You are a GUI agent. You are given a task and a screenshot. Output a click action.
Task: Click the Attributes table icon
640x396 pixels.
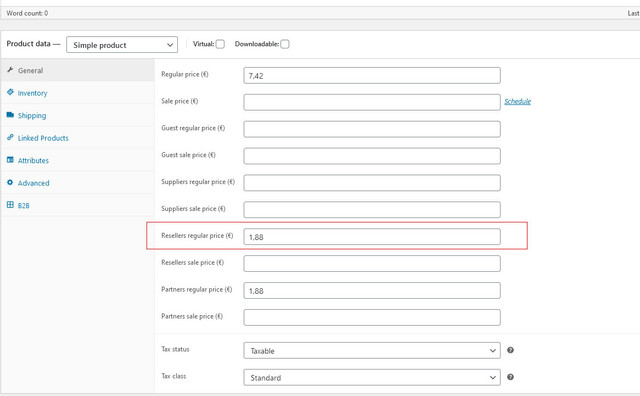tap(10, 160)
